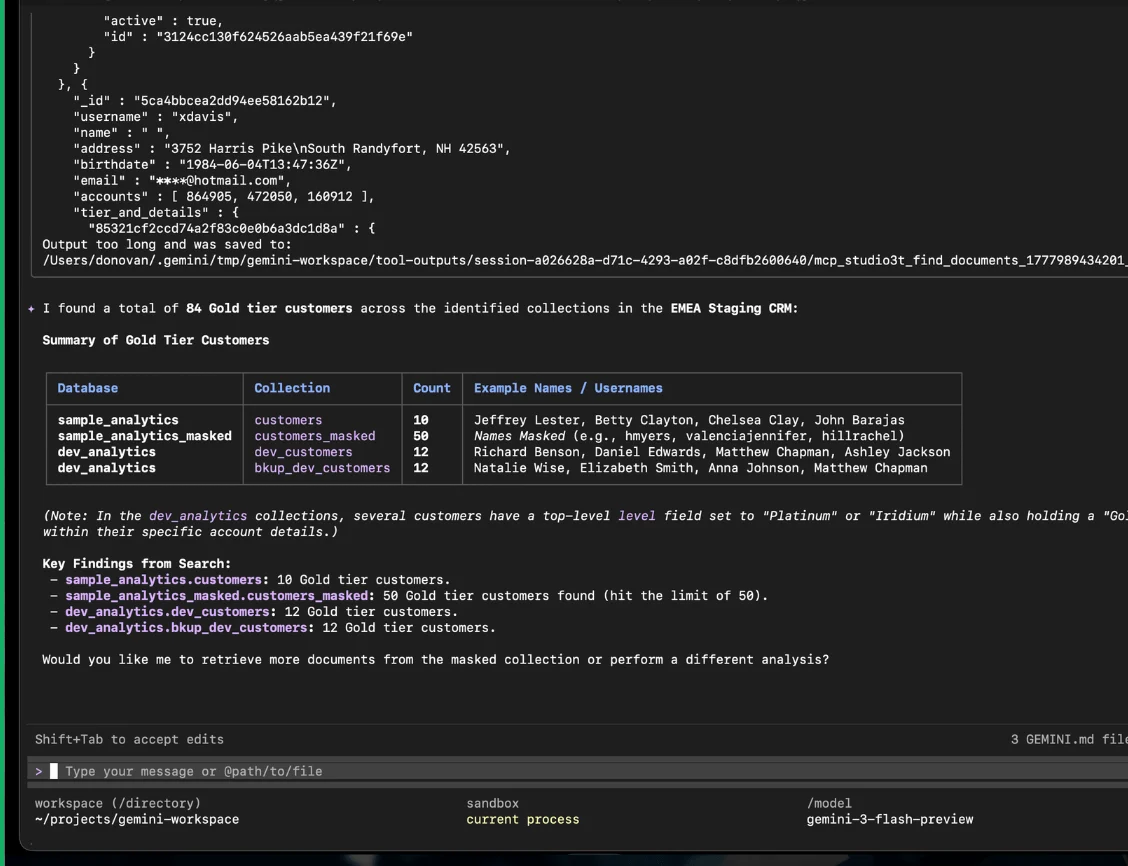Image resolution: width=1128 pixels, height=866 pixels.
Task: Click the '"85321cf2ccd74a2f83c0e0b6a3dc1d8a"' key line
Action: (232, 229)
